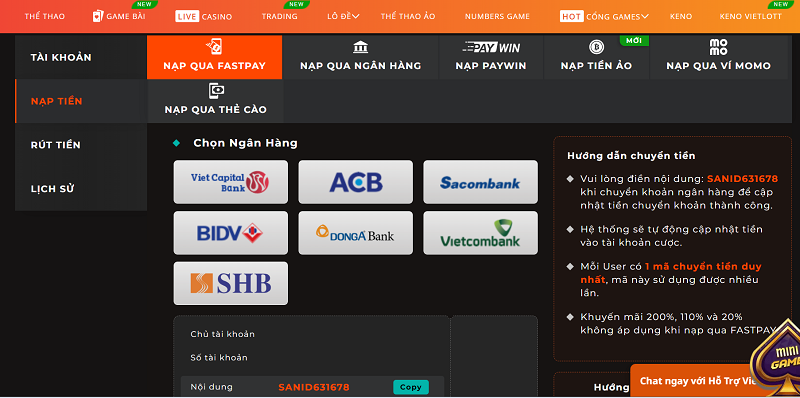This screenshot has height=398, width=800.
Task: Choose the ACB bank logo
Action: 356,182
